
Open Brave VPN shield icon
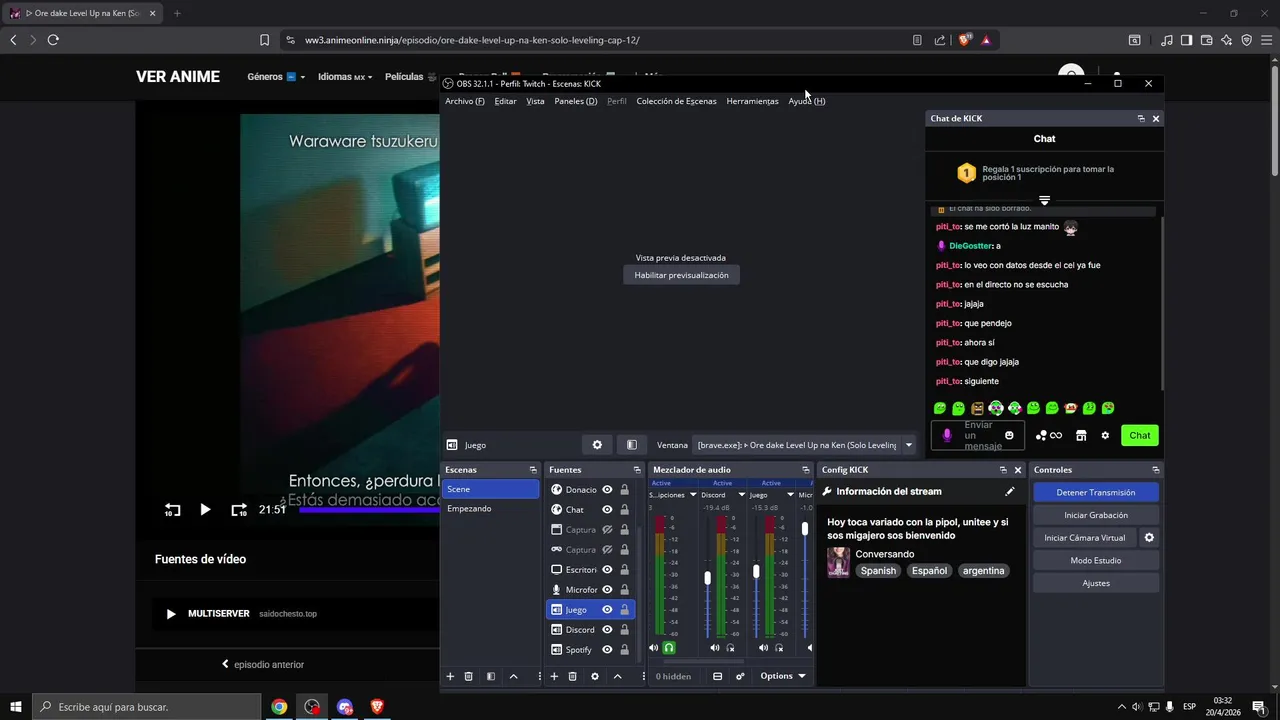[x=1247, y=40]
